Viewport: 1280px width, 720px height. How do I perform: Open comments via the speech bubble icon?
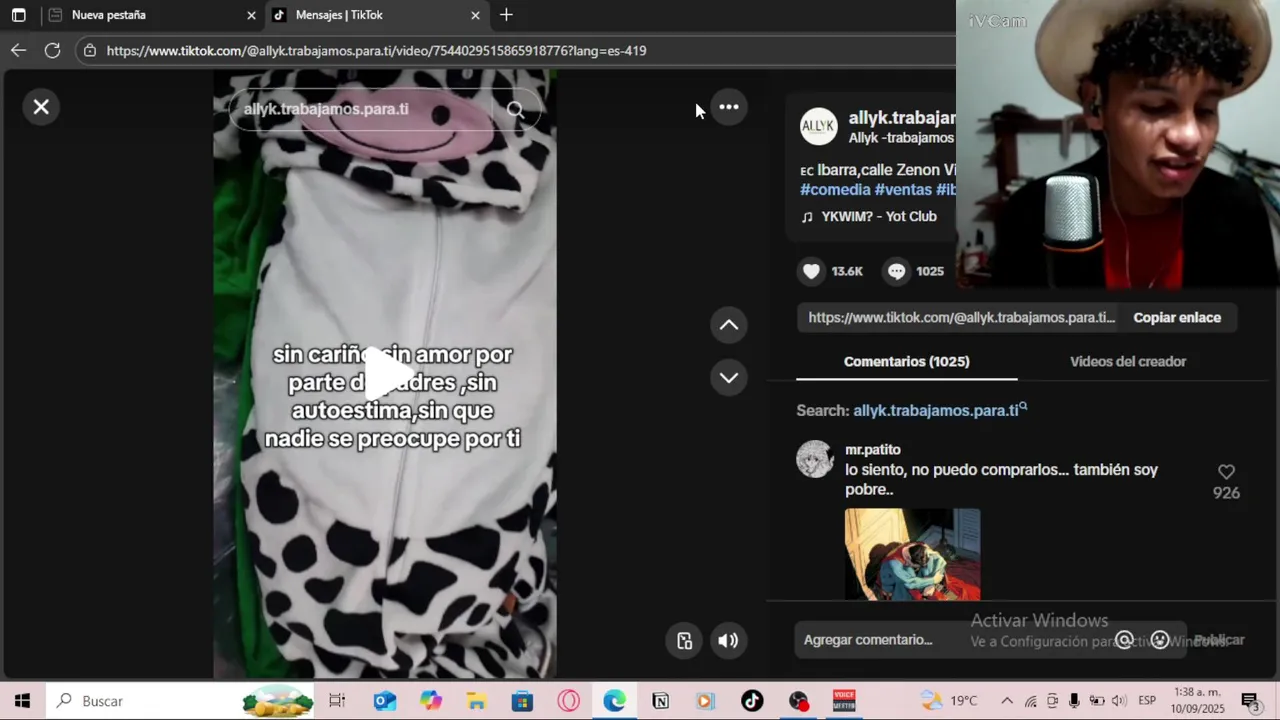pyautogui.click(x=896, y=271)
